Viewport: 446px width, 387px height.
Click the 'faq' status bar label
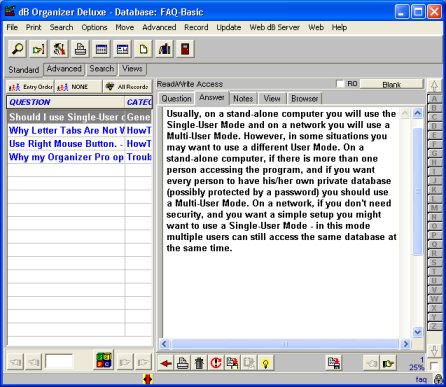coord(421,379)
